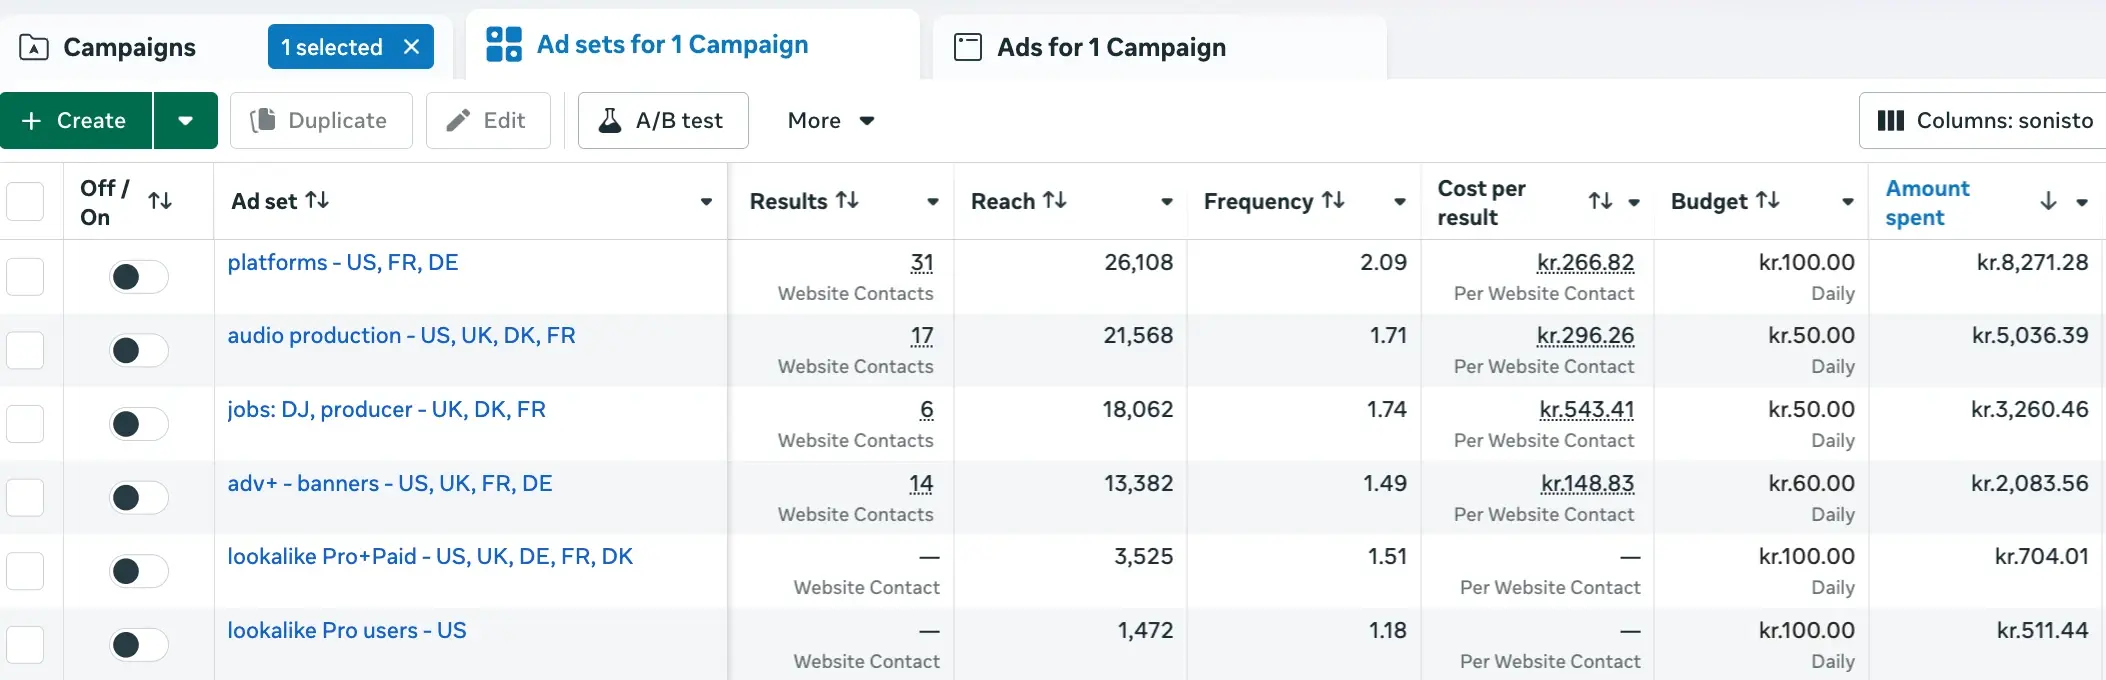Open lookalike Pro+Paid ad set link
Viewport: 2106px width, 680px height.
coord(430,557)
